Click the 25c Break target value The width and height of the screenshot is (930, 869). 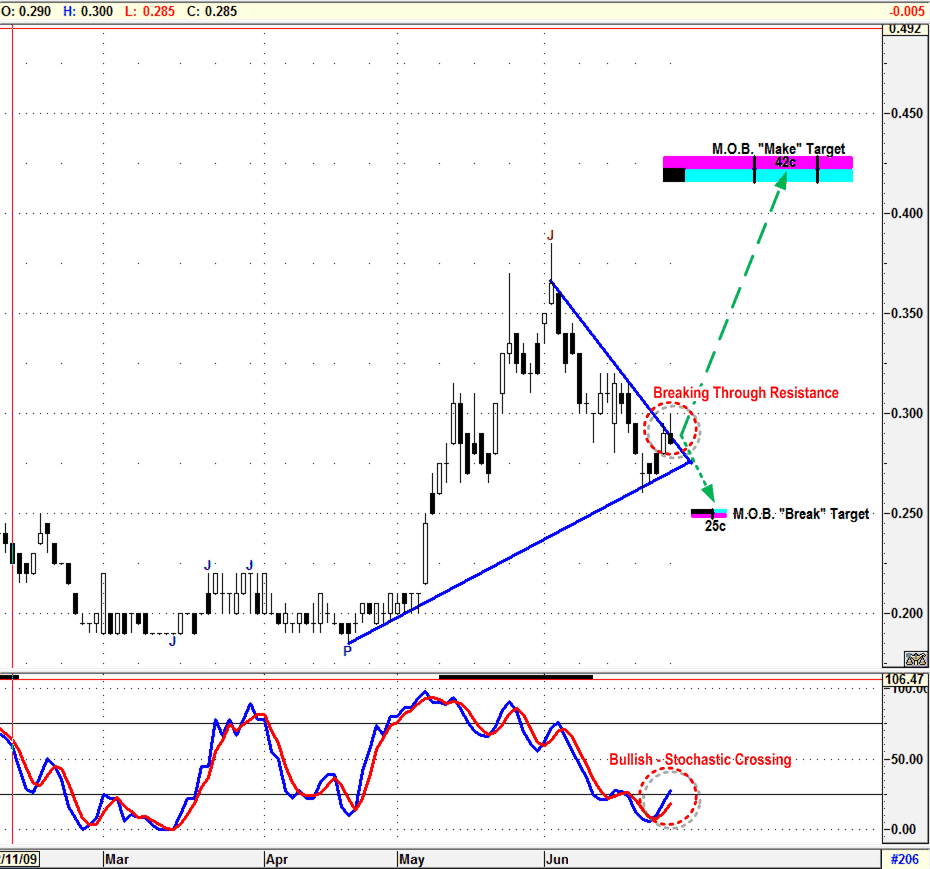pos(715,526)
